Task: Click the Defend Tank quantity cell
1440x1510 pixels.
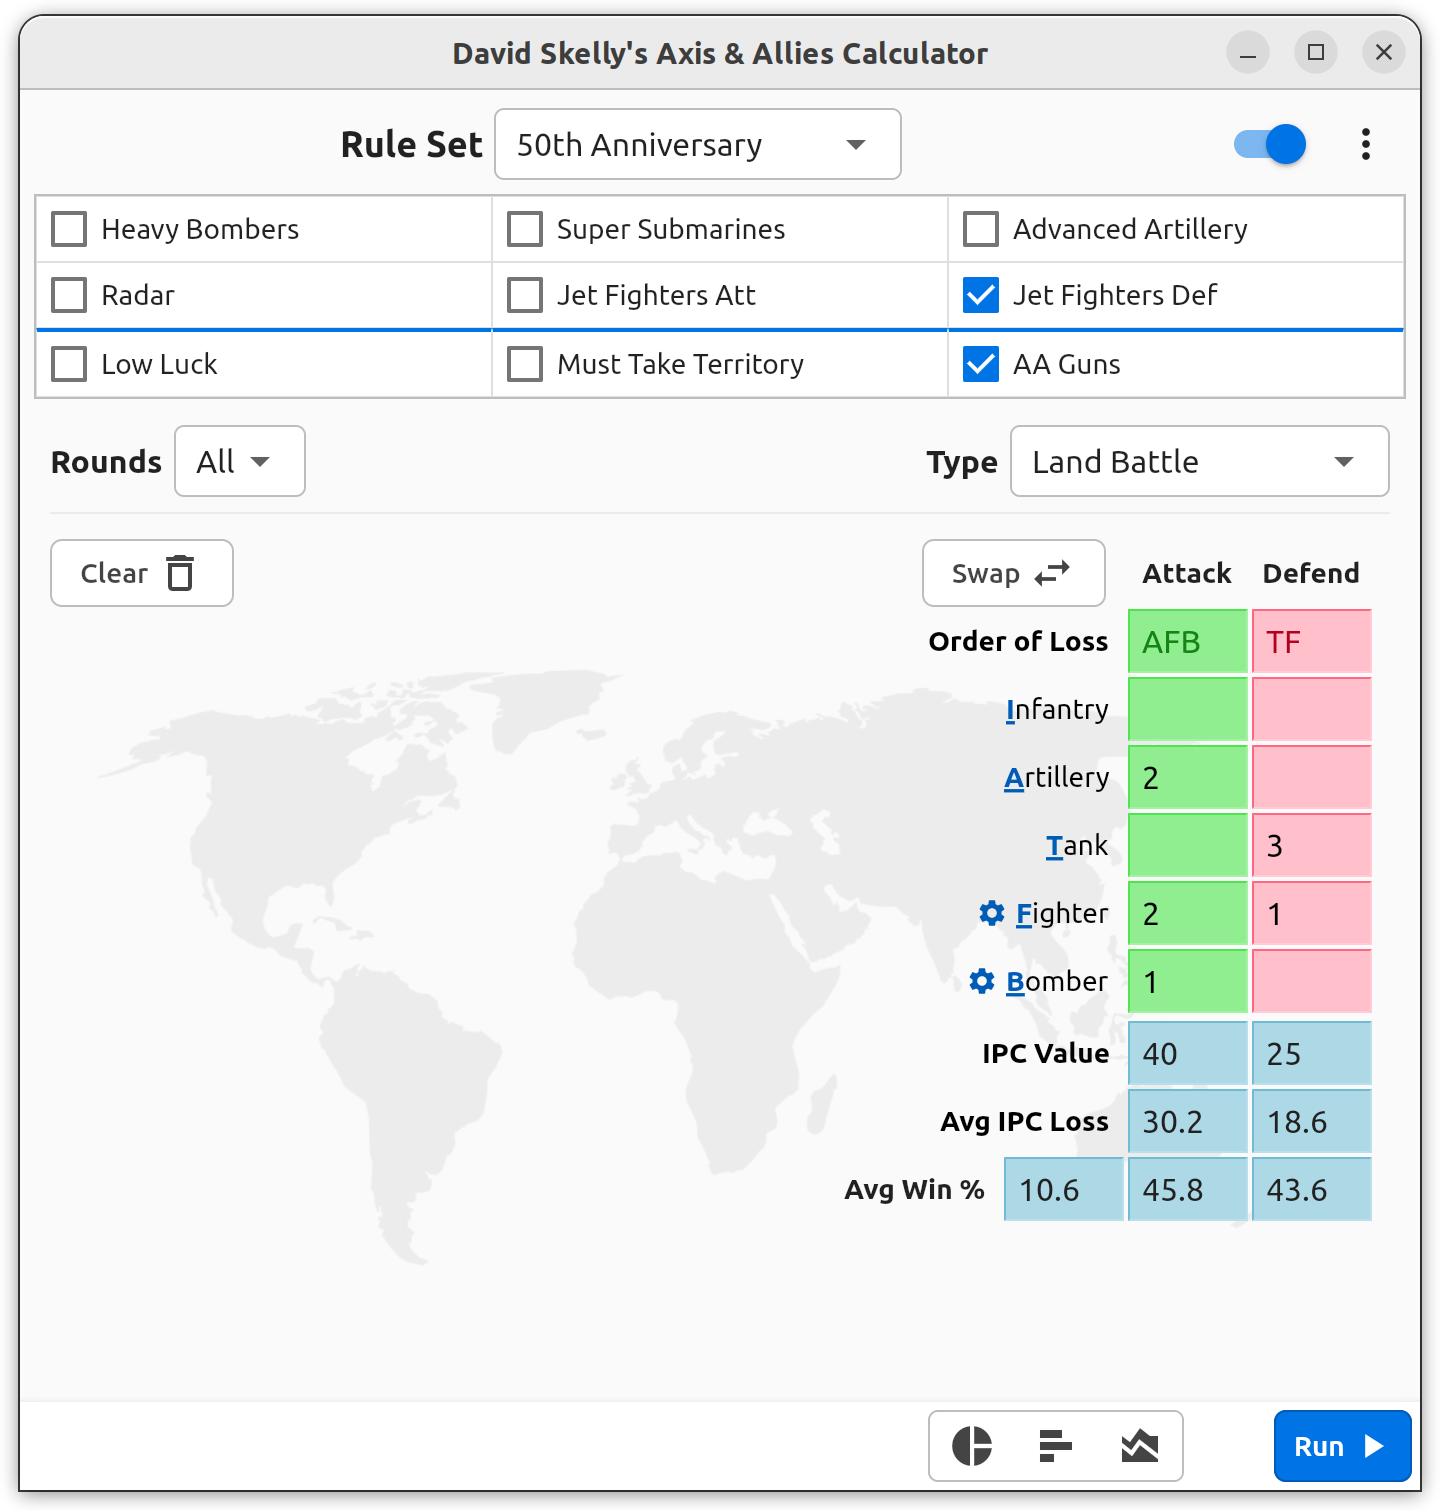Action: coord(1311,845)
